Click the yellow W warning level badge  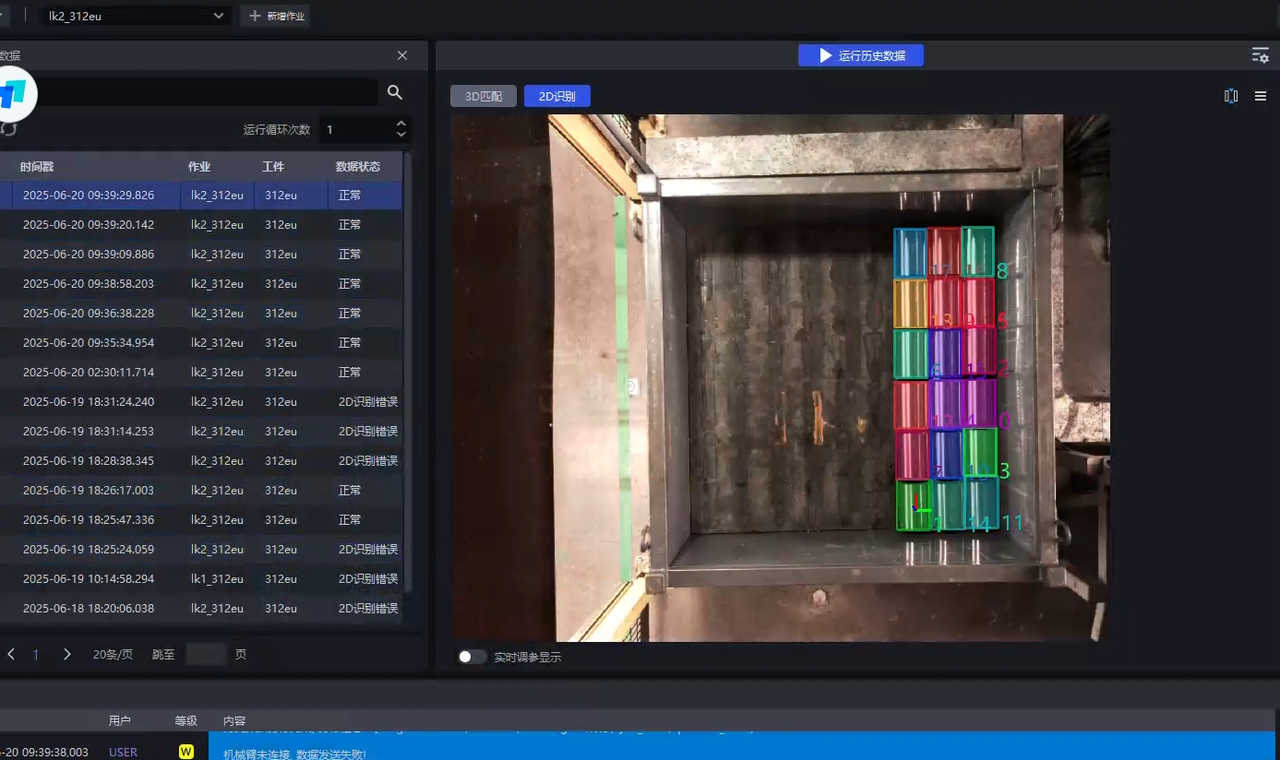[x=186, y=751]
